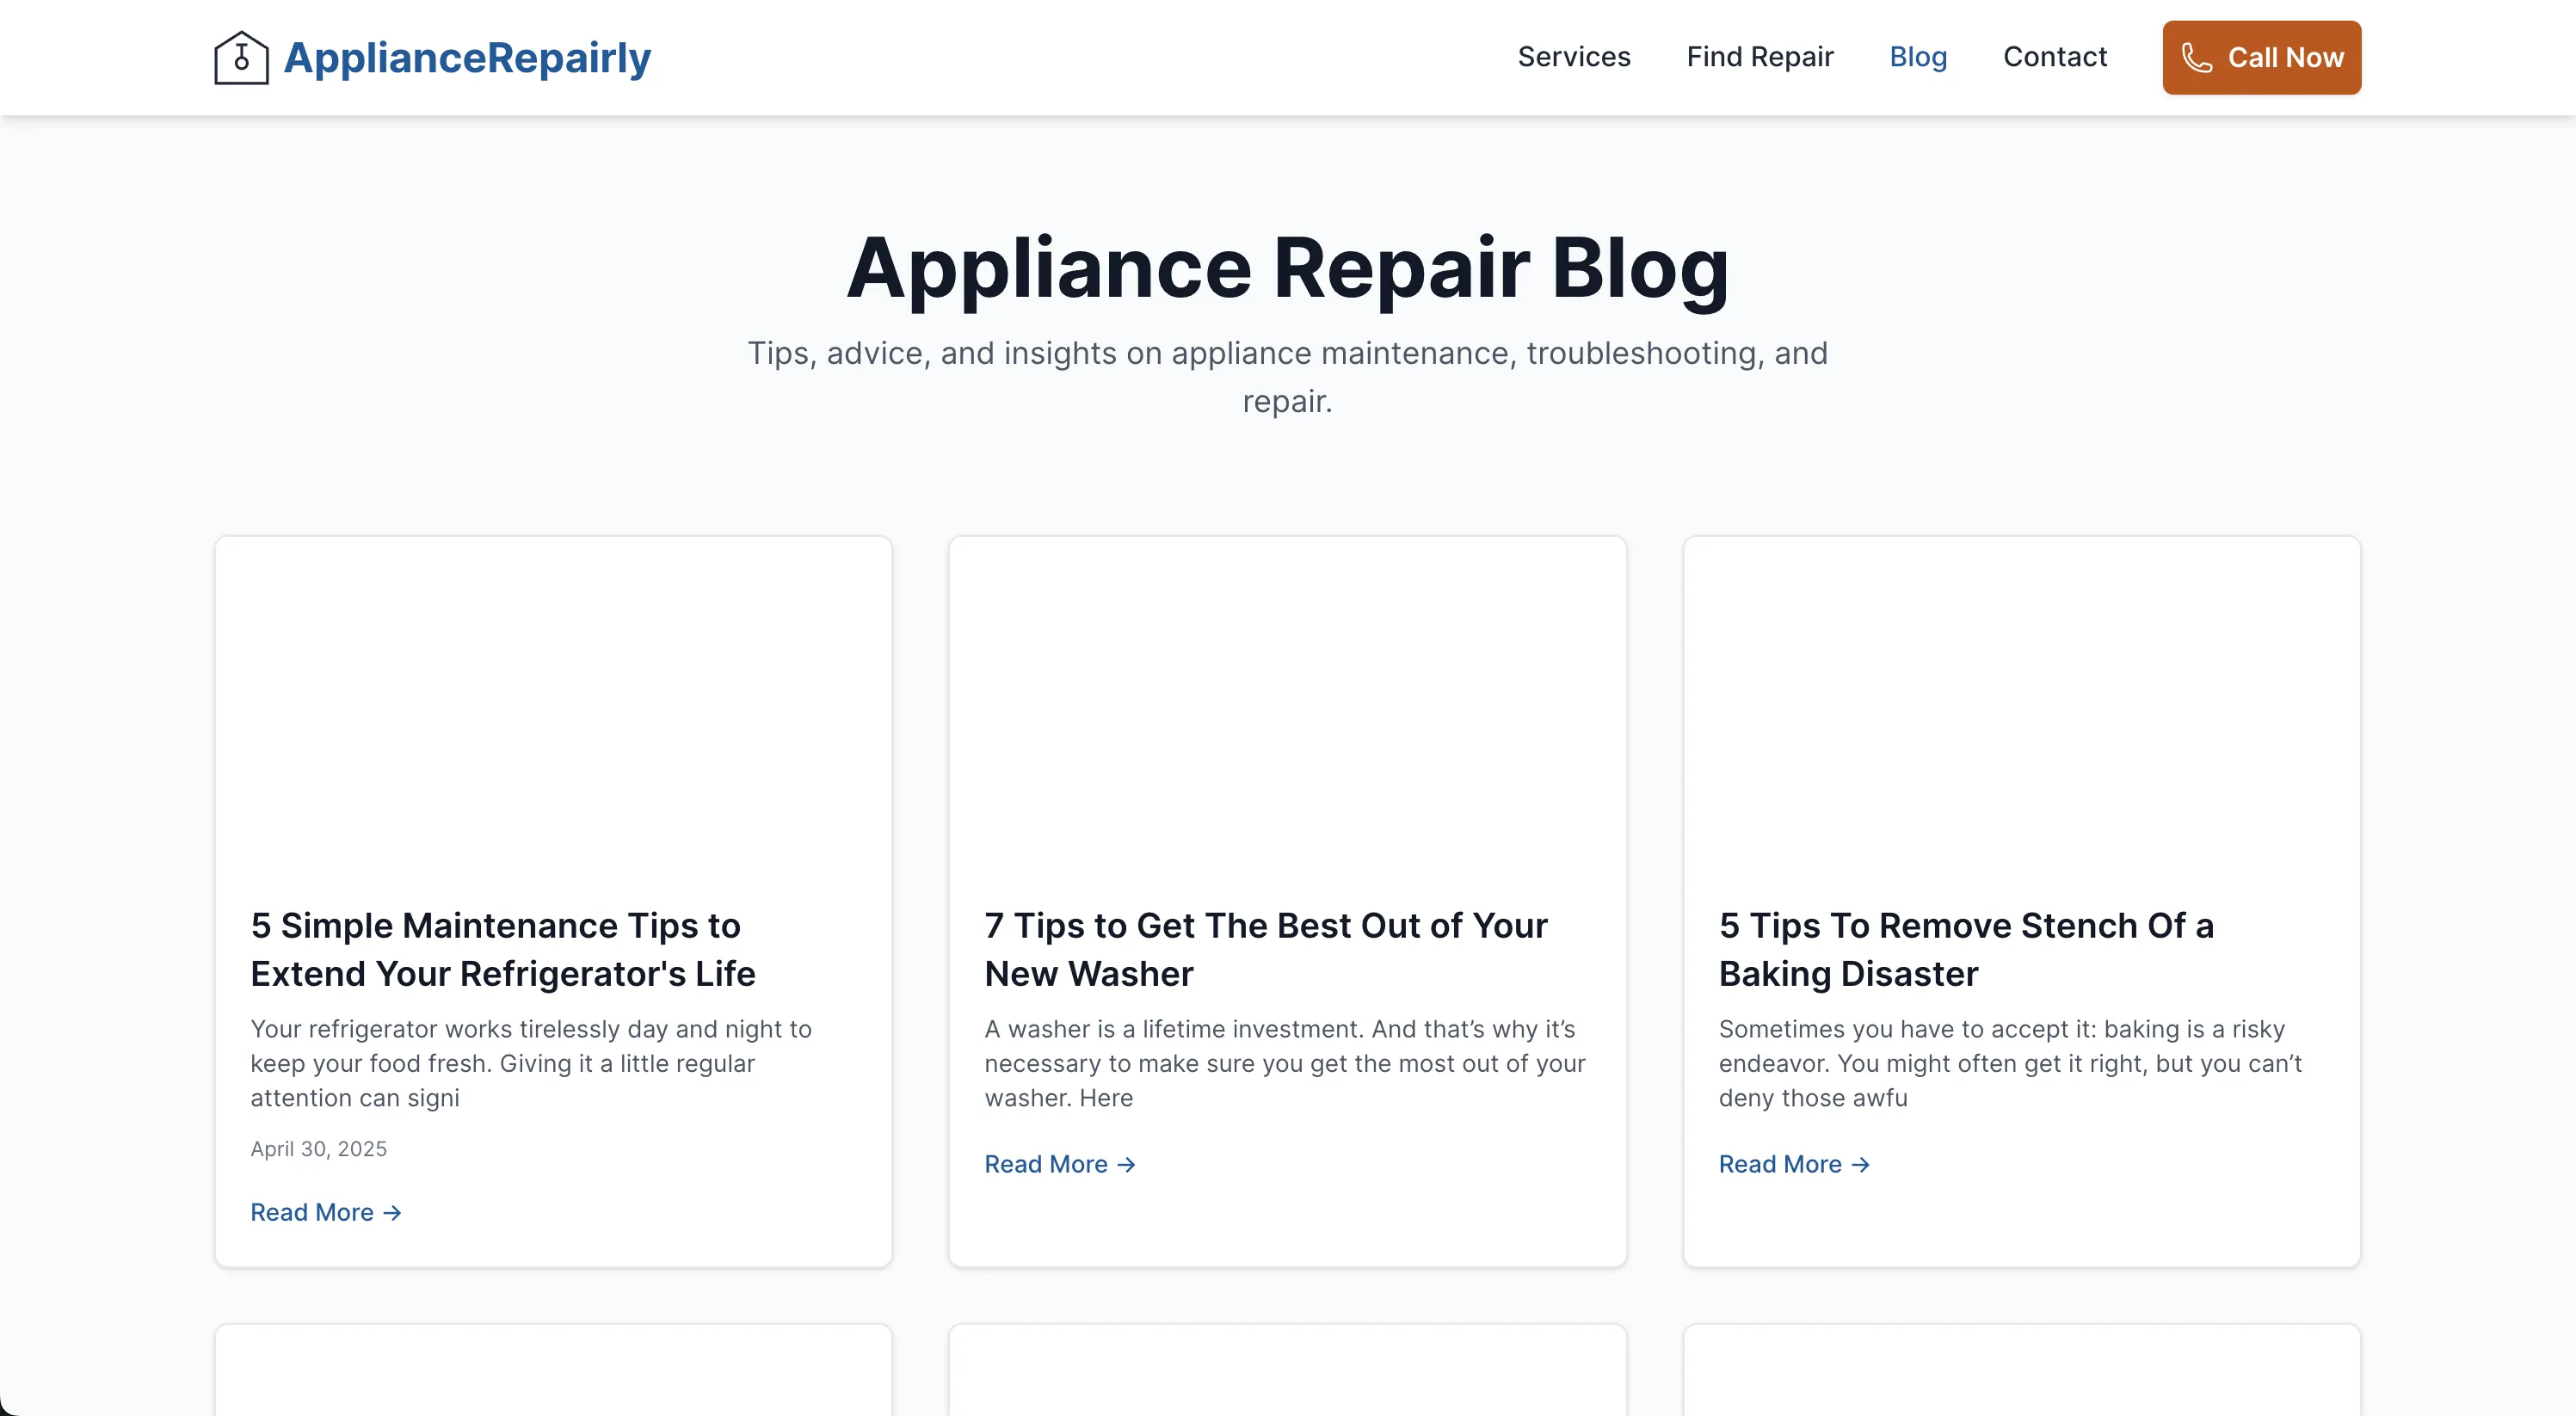The height and width of the screenshot is (1416, 2576).
Task: Click Read More under refrigerator article
Action: click(312, 1213)
